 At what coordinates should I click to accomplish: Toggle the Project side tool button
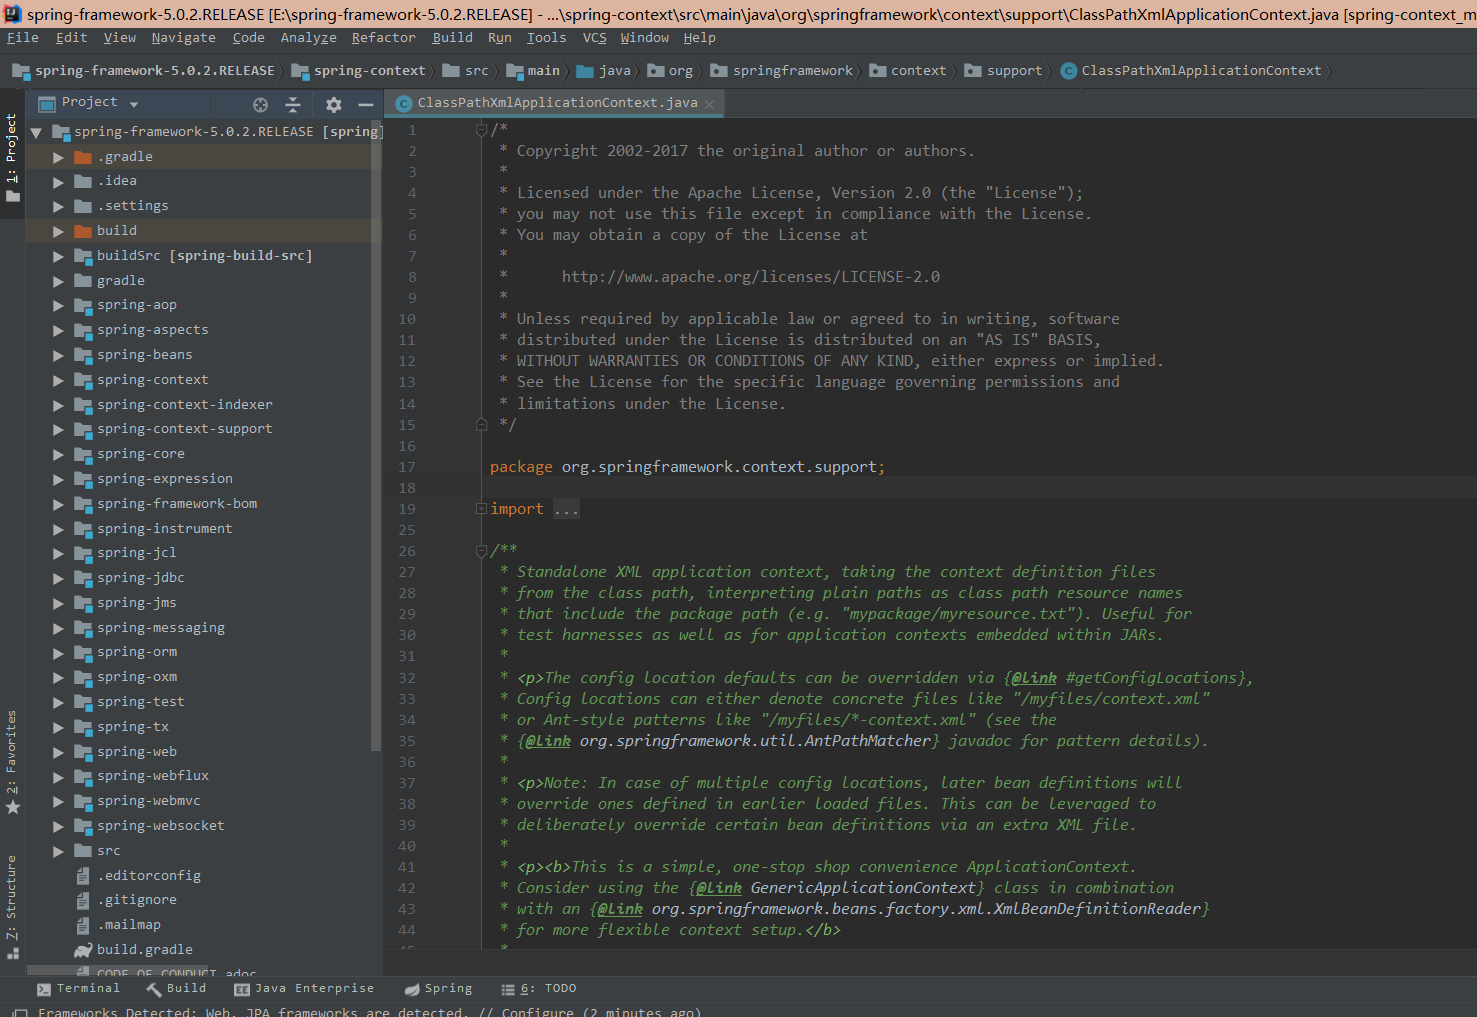(x=12, y=157)
